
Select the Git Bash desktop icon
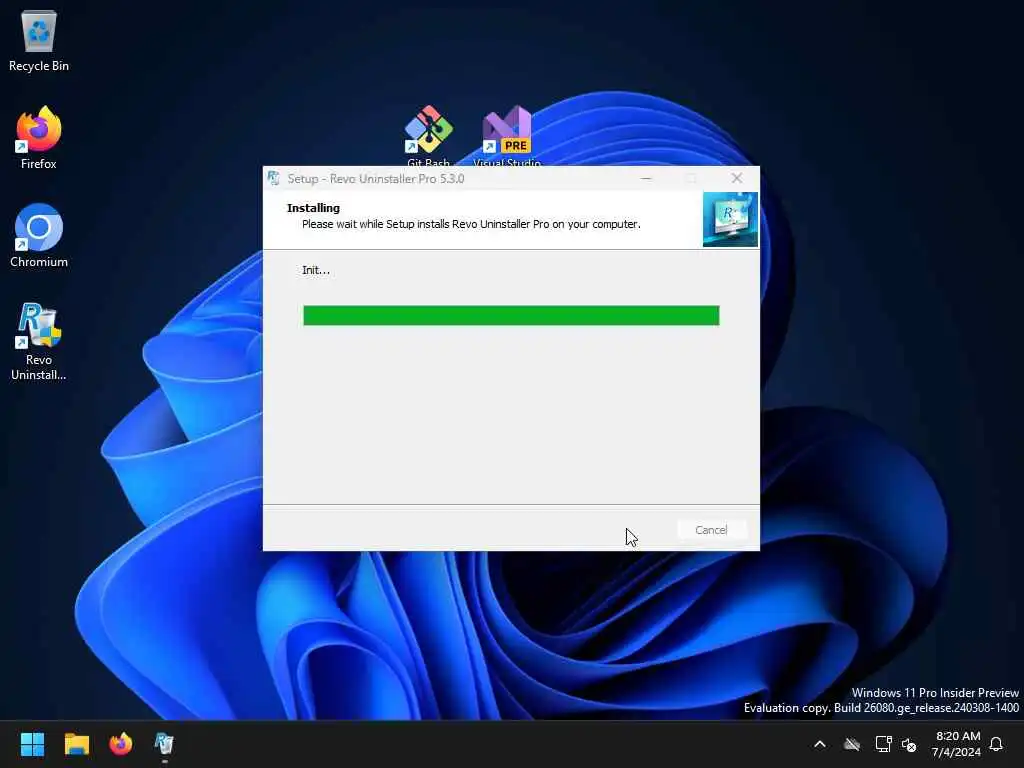click(428, 135)
